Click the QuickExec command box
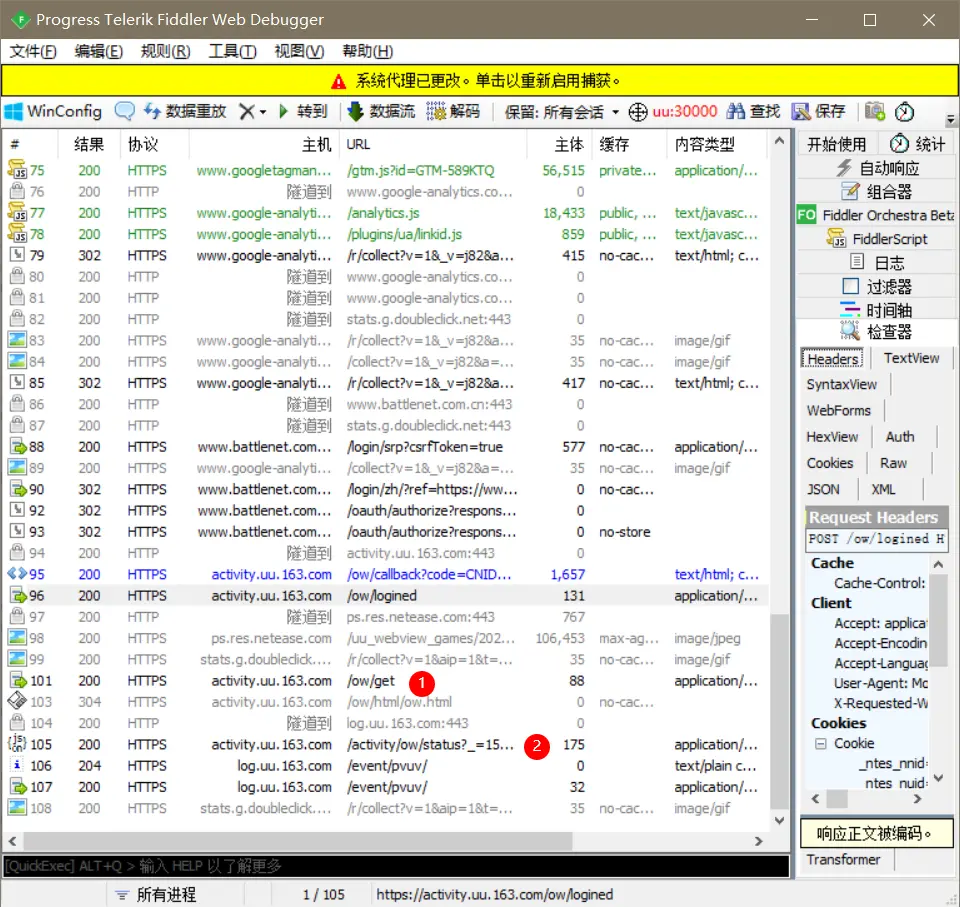 (x=400, y=866)
